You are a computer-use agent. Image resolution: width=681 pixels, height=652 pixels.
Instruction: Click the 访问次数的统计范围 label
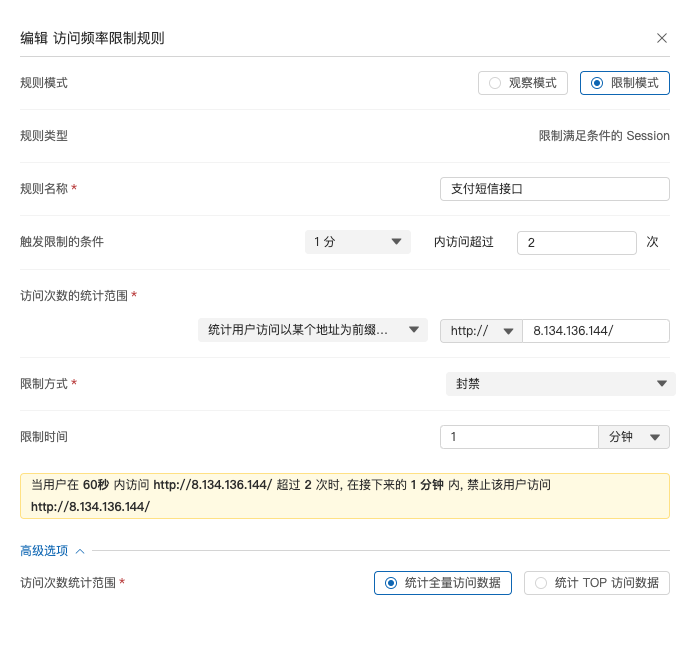tap(74, 296)
